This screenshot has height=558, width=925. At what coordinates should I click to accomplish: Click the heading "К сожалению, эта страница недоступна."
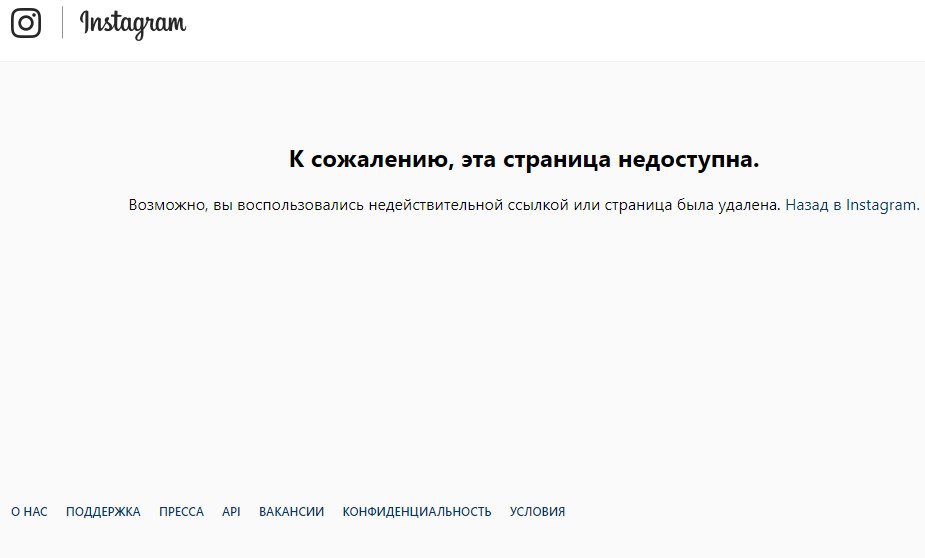pos(524,159)
